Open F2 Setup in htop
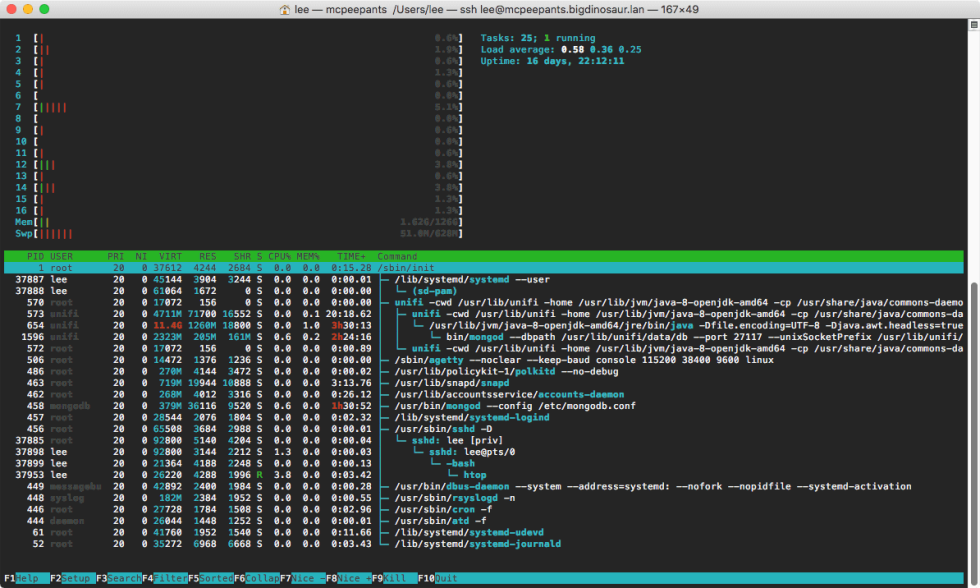The image size is (980, 588). (72, 578)
